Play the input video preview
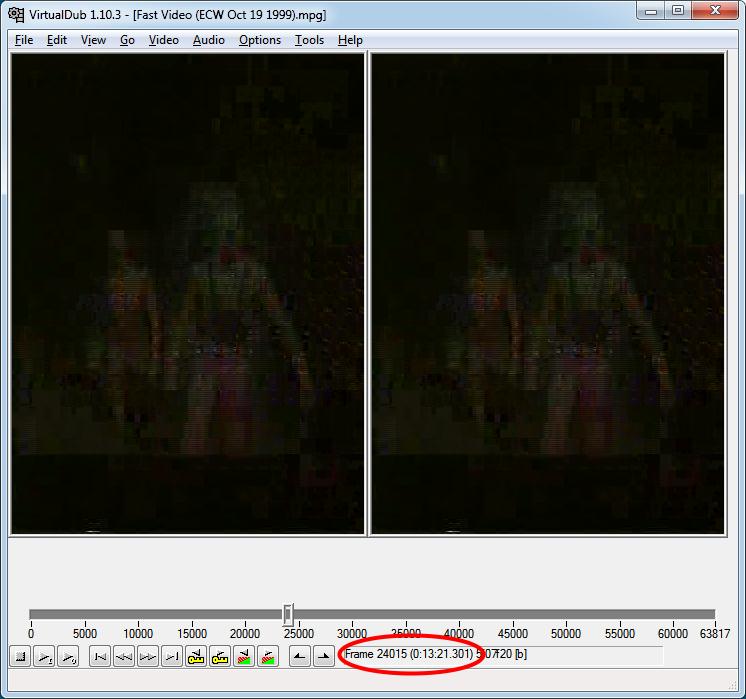Image resolution: width=746 pixels, height=699 pixels. pos(44,657)
